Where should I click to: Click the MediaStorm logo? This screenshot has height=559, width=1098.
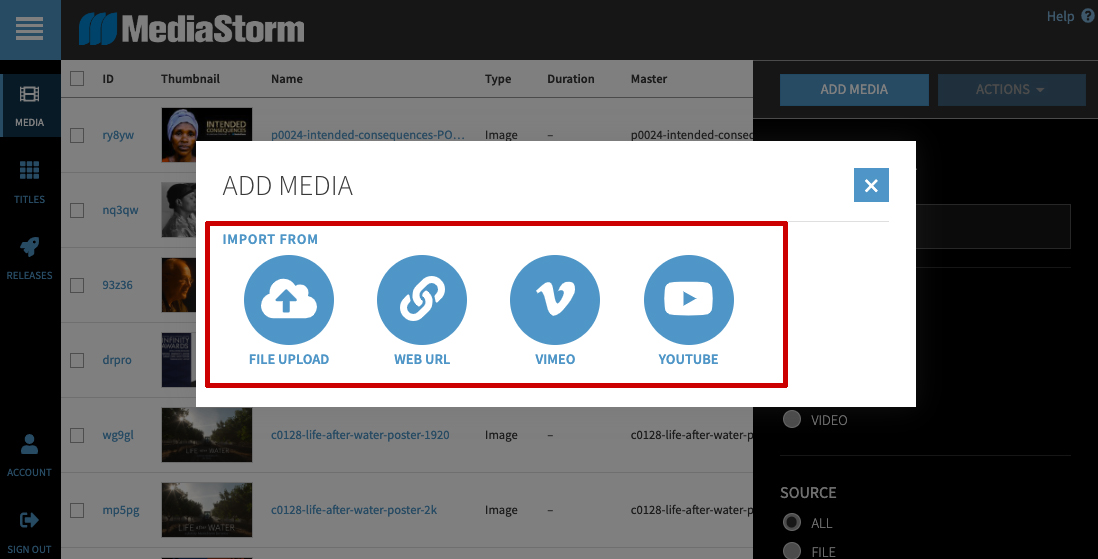pos(191,29)
